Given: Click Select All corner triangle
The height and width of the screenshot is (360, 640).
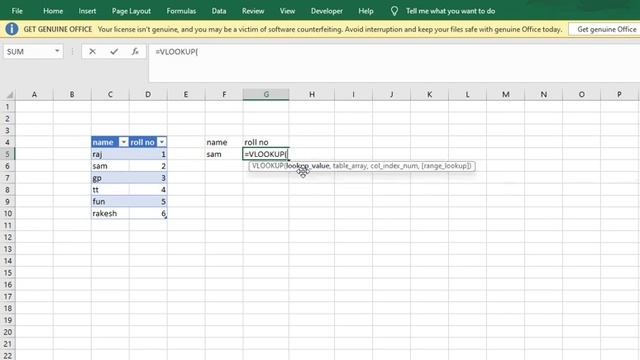Looking at the screenshot, I should click(x=9, y=95).
